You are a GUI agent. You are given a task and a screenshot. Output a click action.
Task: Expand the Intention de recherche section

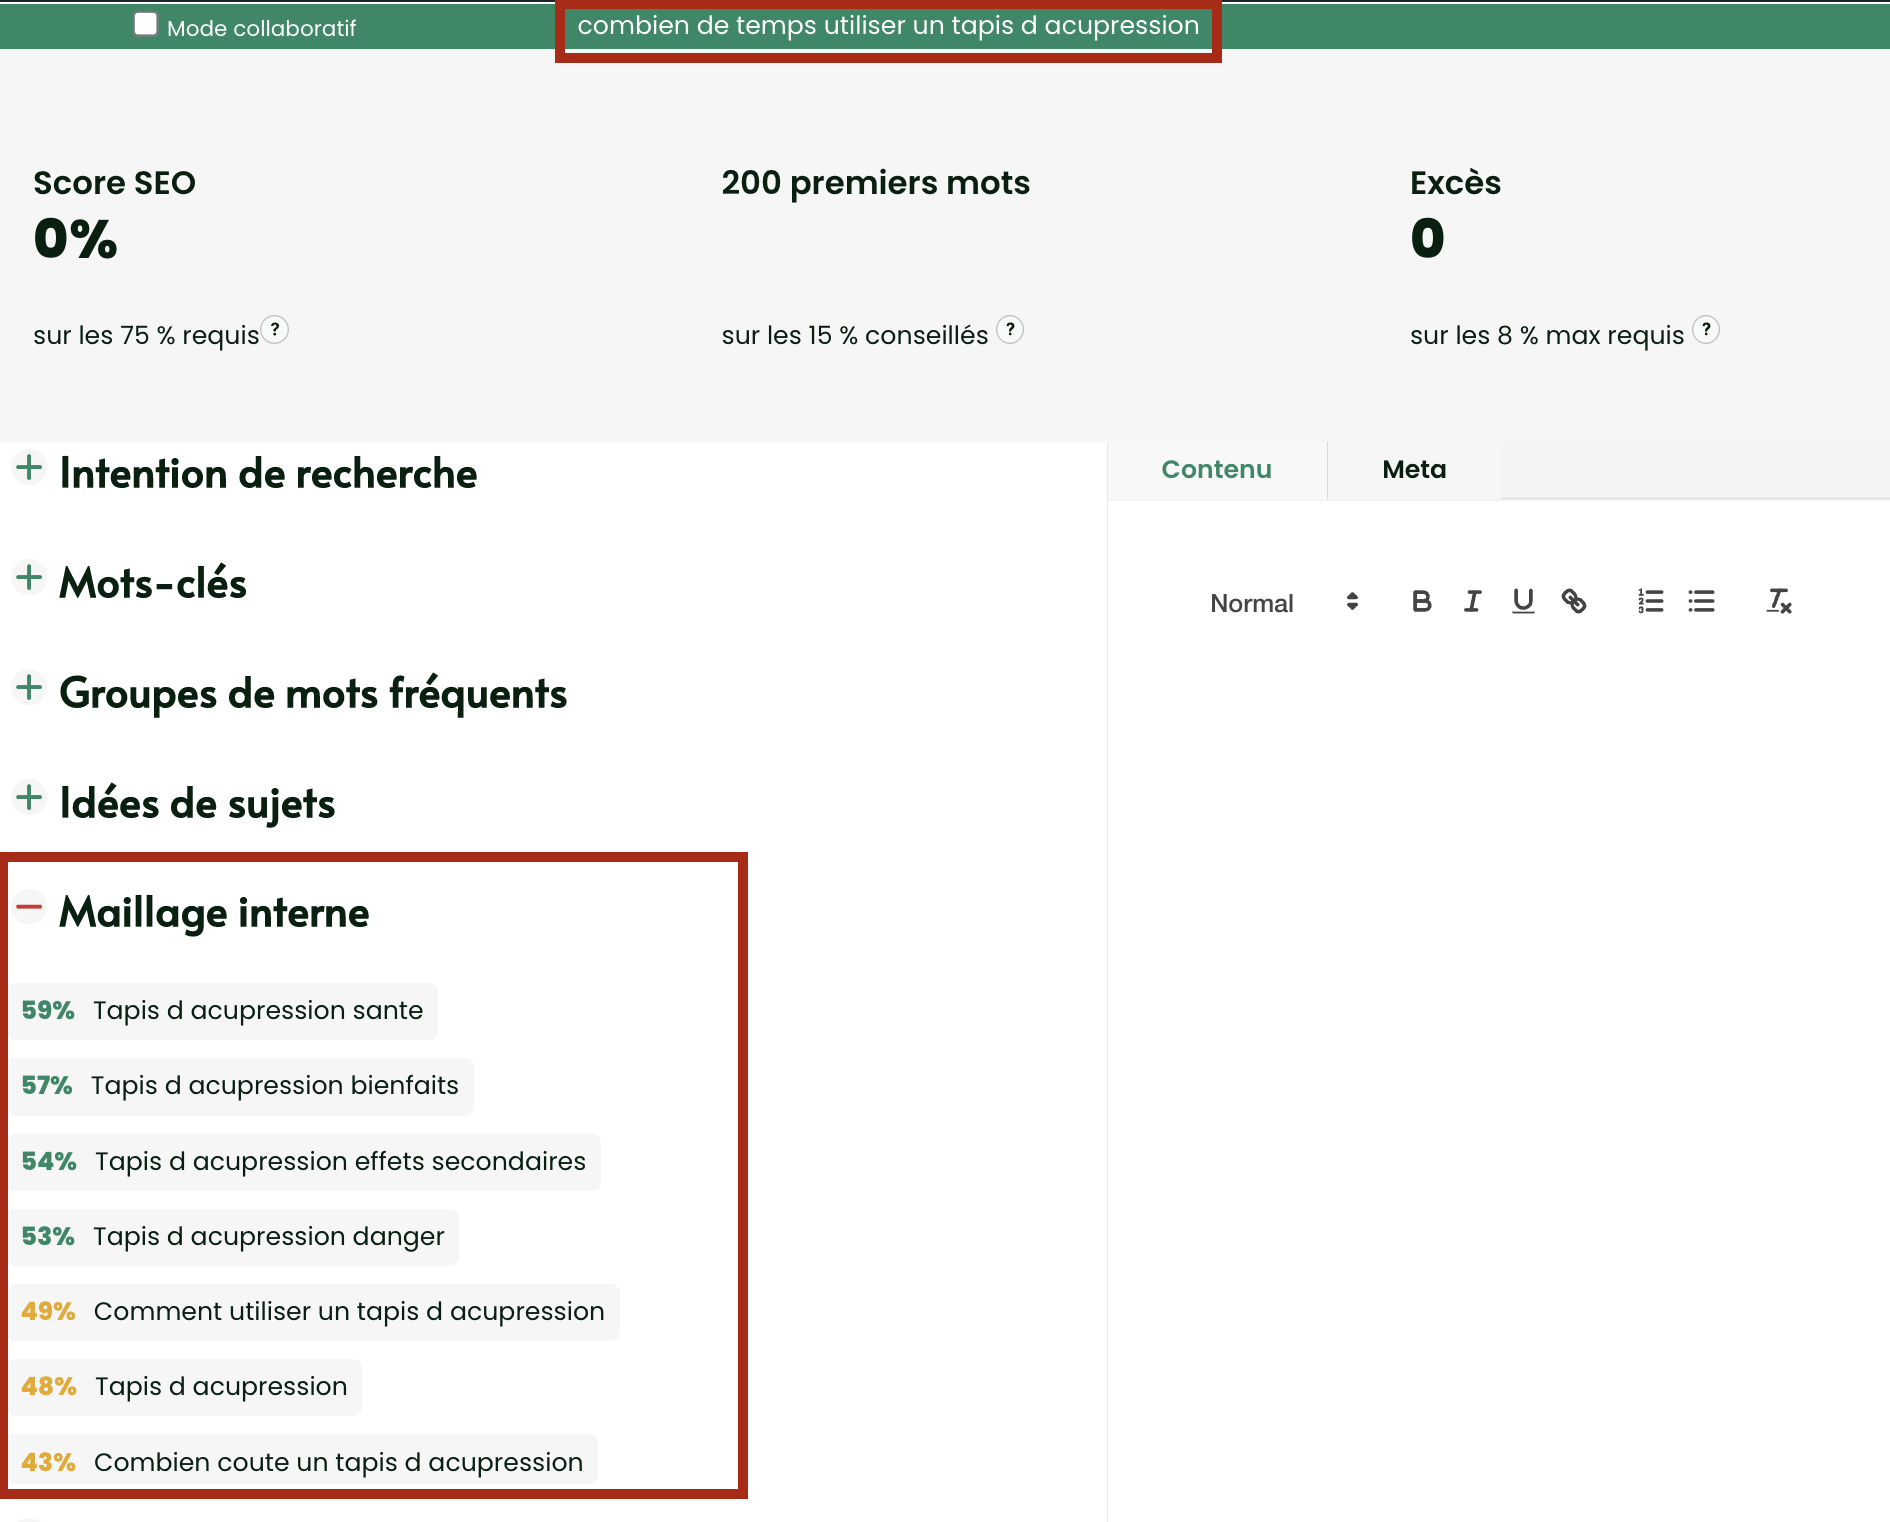pyautogui.click(x=29, y=468)
